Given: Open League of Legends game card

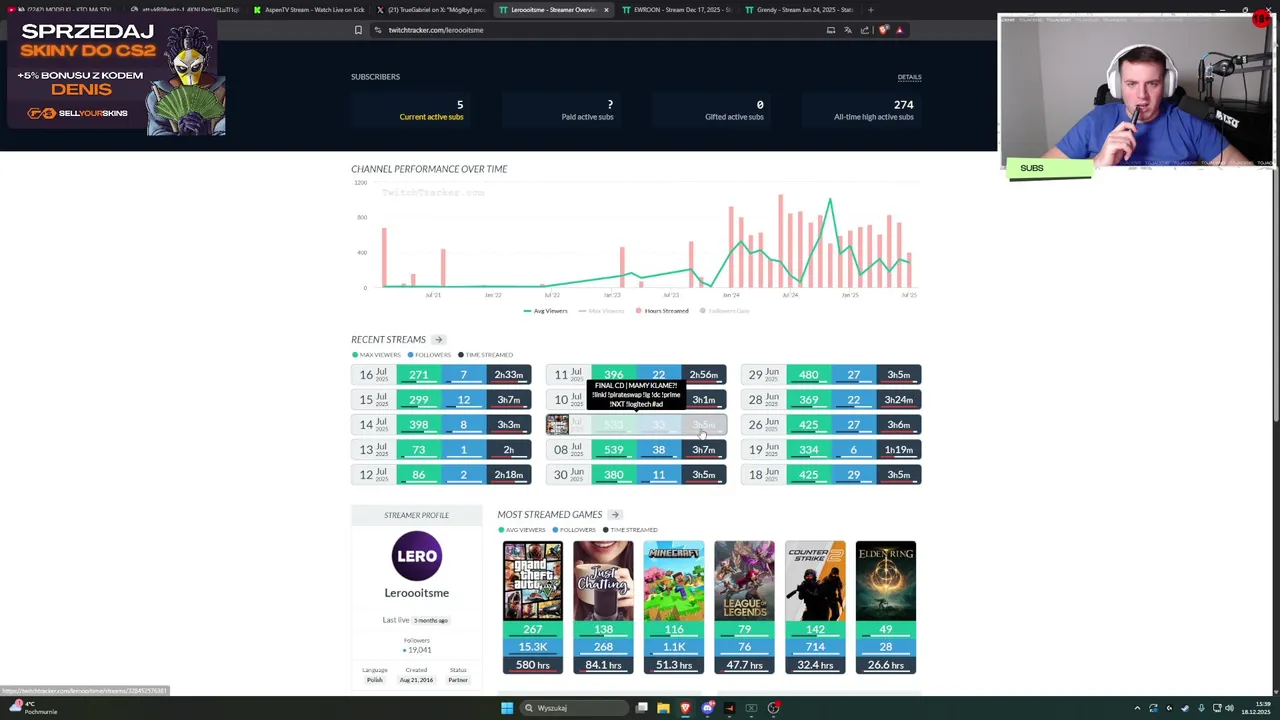Looking at the screenshot, I should [744, 608].
